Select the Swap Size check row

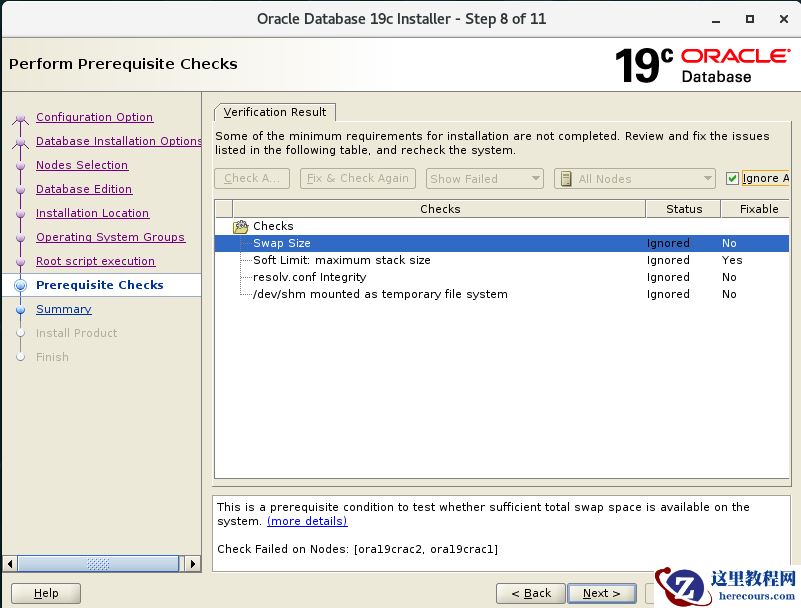(502, 243)
